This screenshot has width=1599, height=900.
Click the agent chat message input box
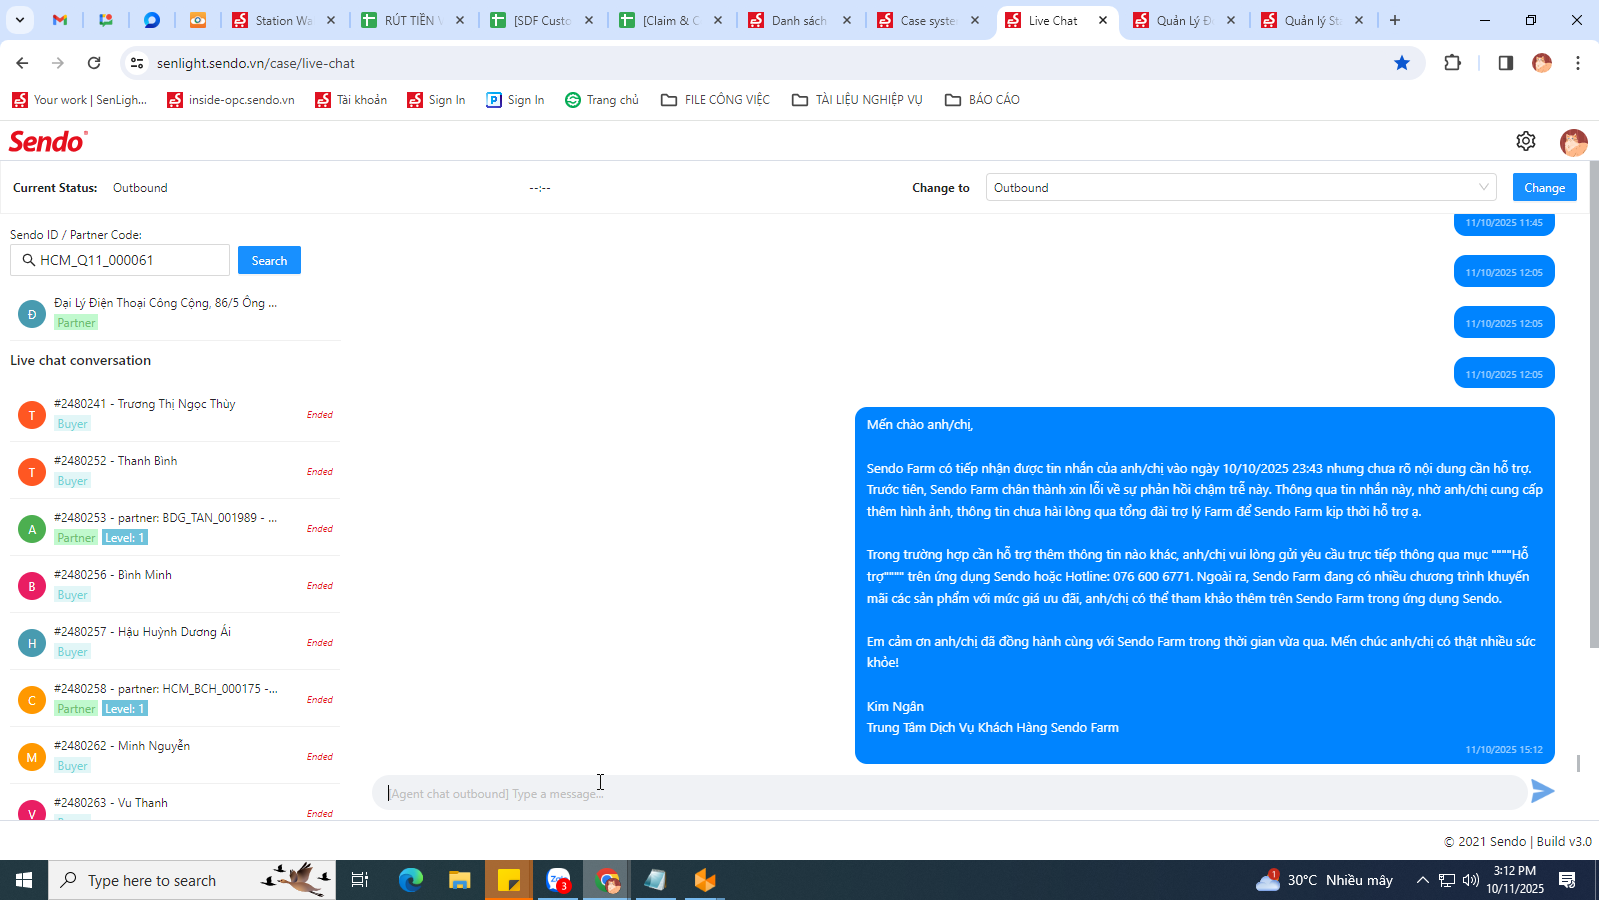pyautogui.click(x=950, y=793)
